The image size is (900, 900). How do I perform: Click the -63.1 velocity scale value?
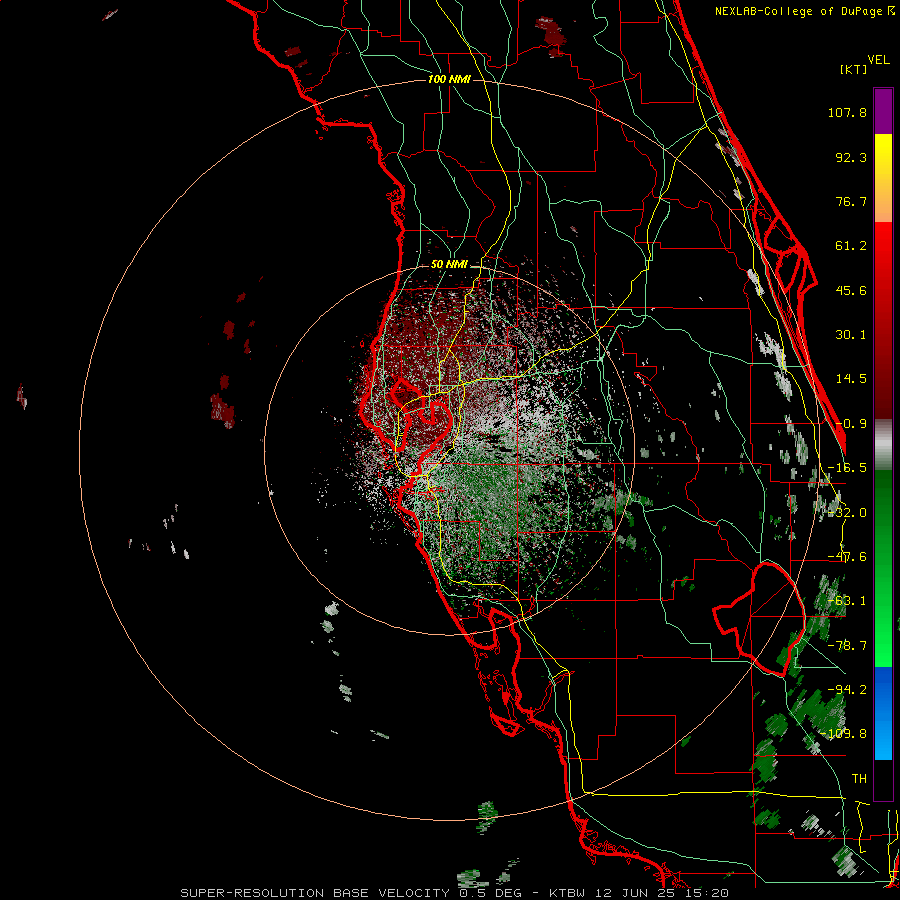(x=847, y=601)
